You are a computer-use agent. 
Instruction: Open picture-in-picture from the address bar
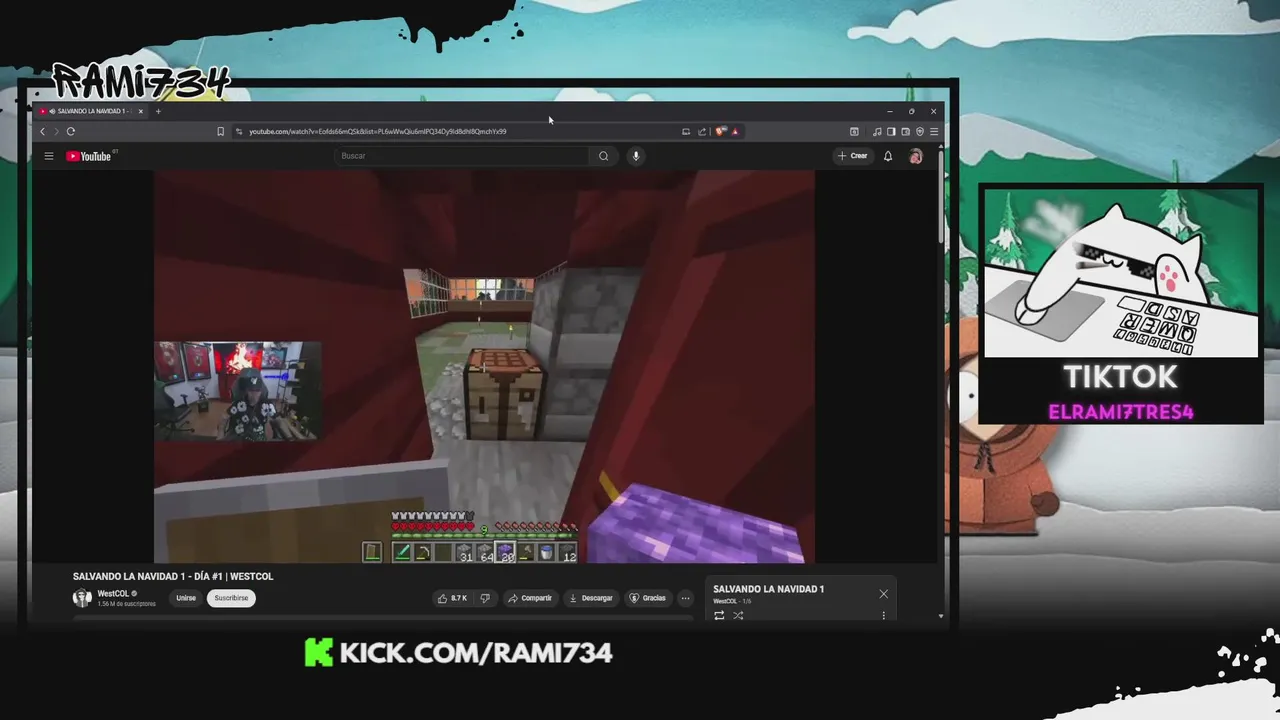[685, 131]
